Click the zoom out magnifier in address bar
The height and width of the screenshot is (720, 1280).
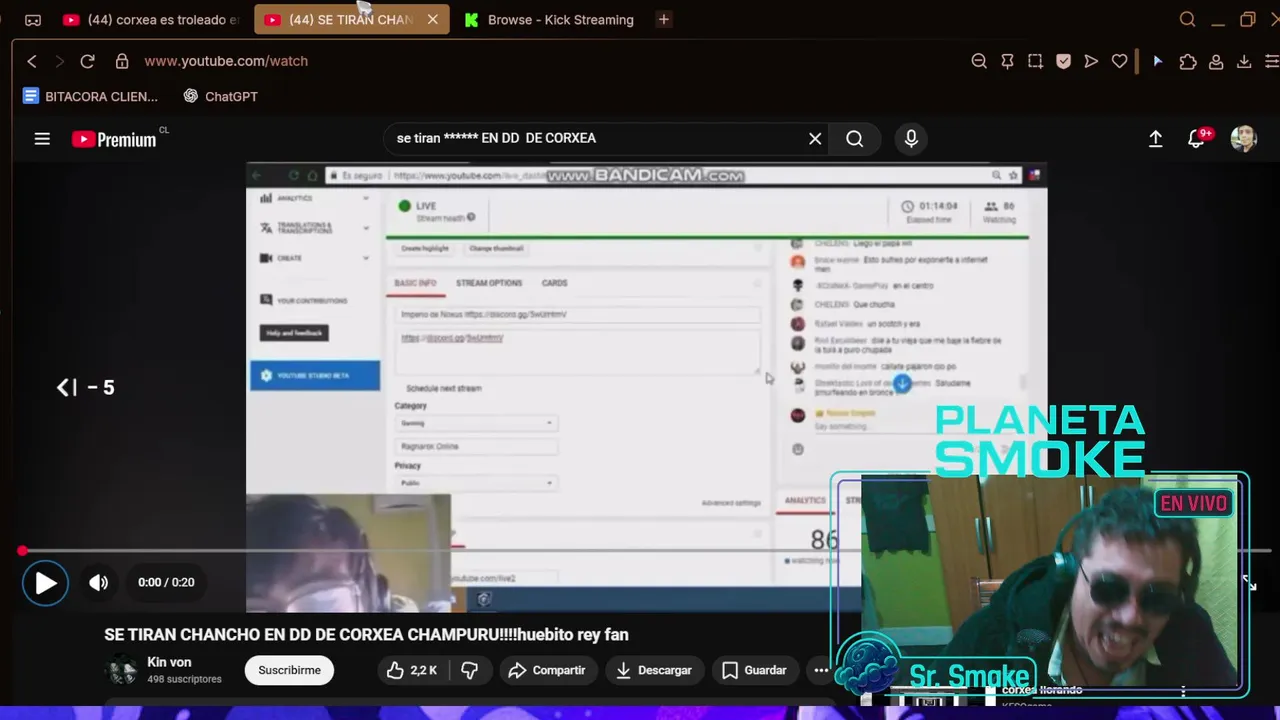979,61
